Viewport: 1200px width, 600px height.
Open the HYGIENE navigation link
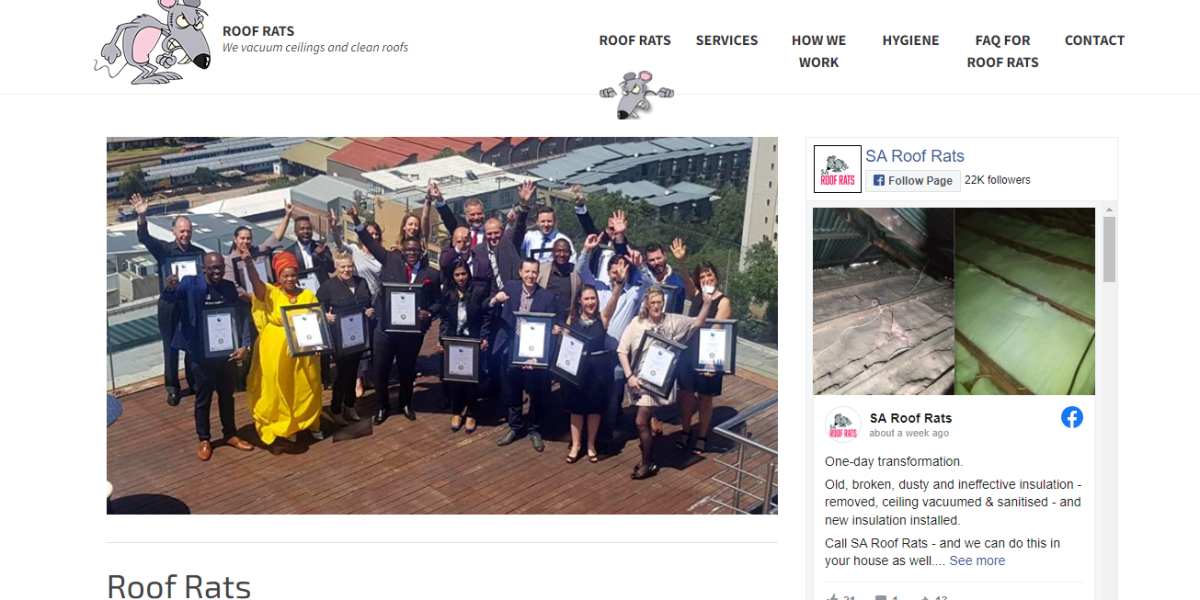point(911,40)
